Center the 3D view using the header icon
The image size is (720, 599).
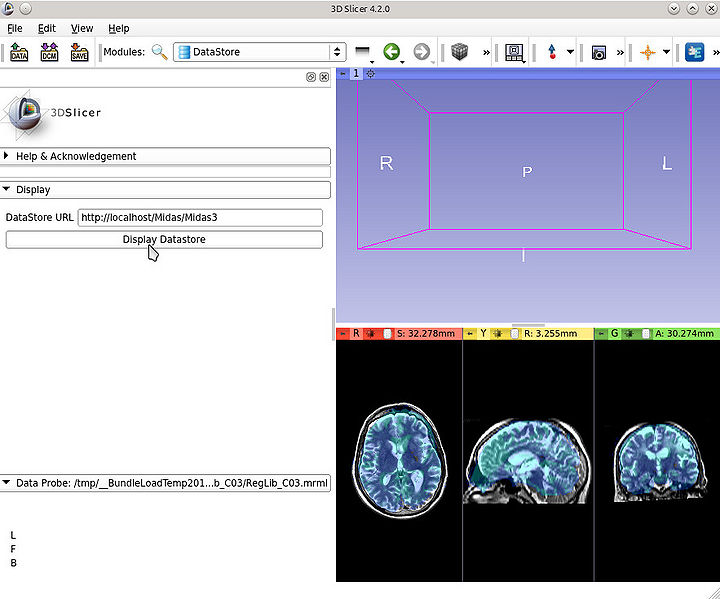pyautogui.click(x=371, y=74)
